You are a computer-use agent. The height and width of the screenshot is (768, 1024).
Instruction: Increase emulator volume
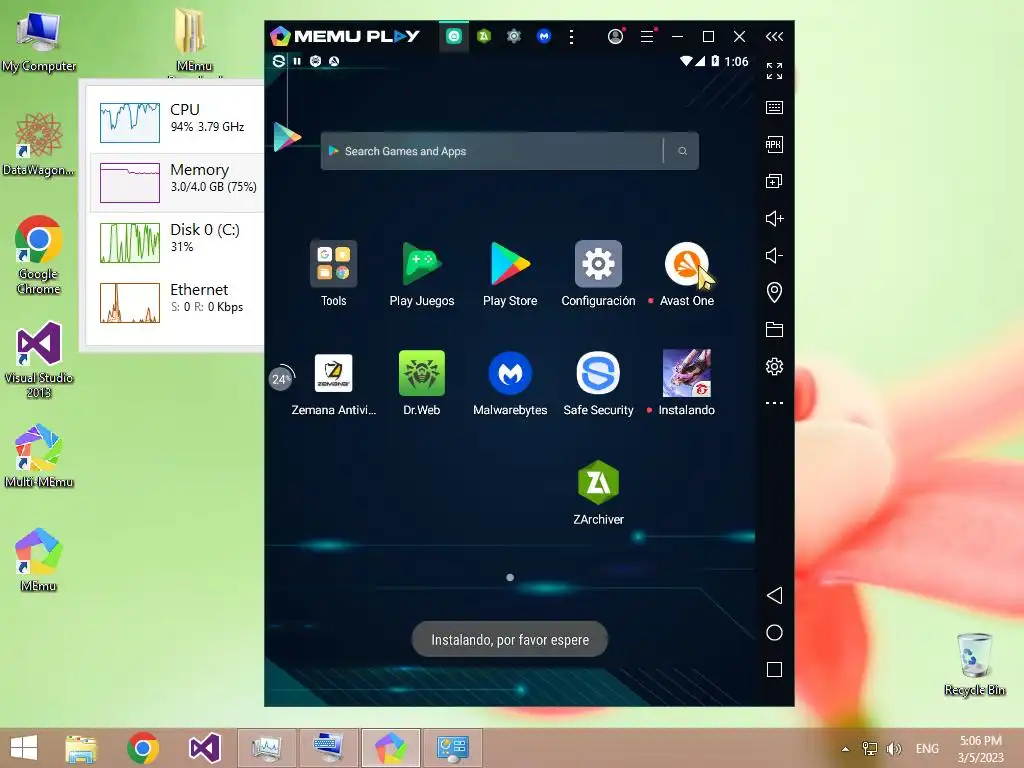[774, 218]
